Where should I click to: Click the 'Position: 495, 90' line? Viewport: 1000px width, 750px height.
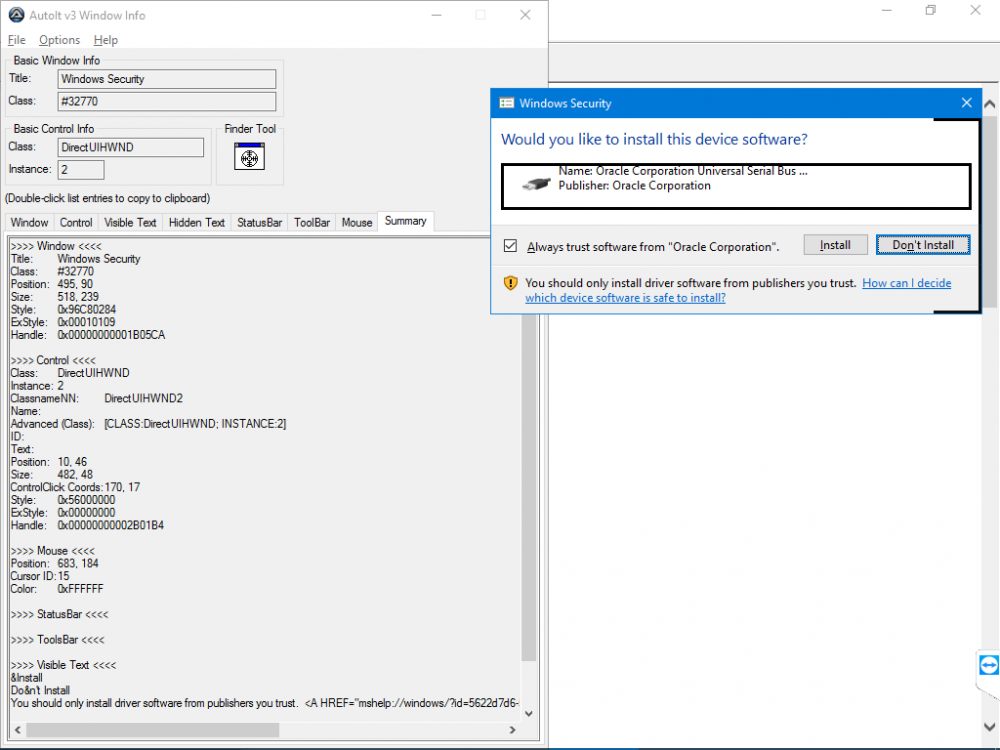pos(52,284)
